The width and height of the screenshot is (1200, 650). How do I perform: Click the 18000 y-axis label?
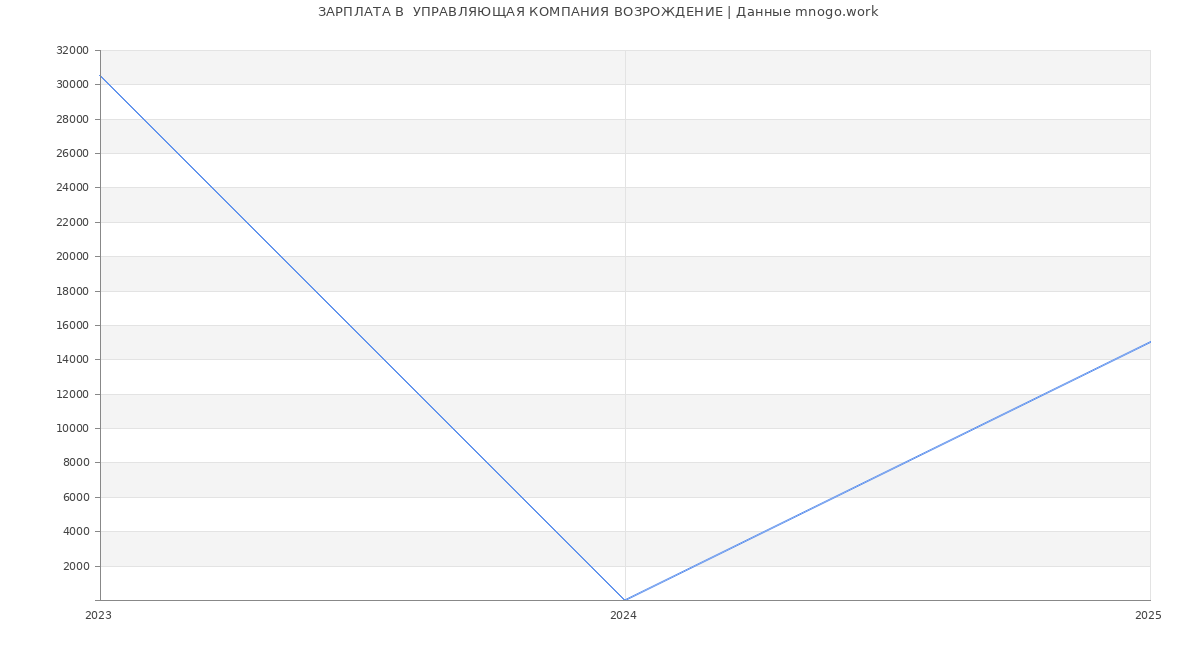pyautogui.click(x=72, y=291)
